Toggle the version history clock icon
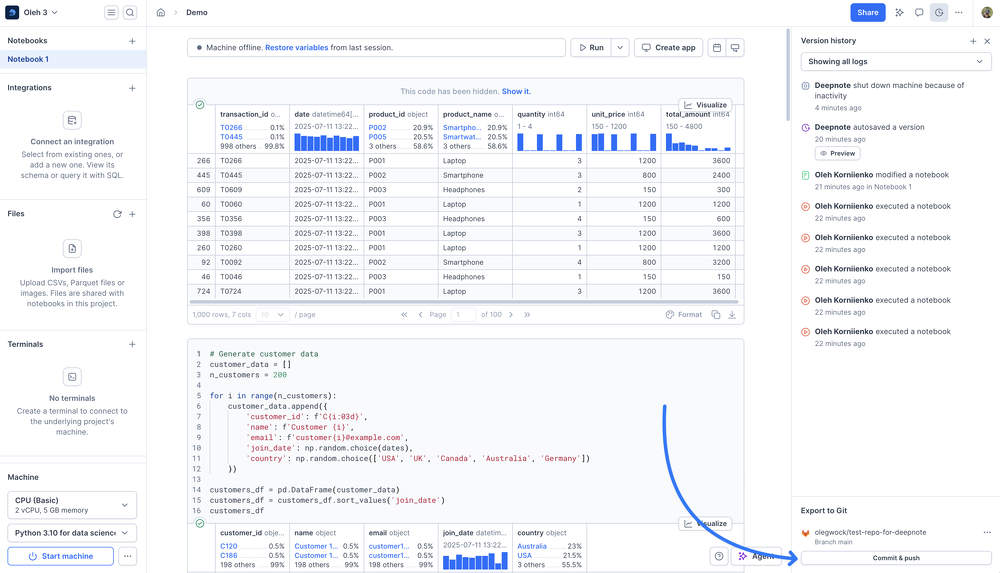The height and width of the screenshot is (573, 1000). click(939, 13)
